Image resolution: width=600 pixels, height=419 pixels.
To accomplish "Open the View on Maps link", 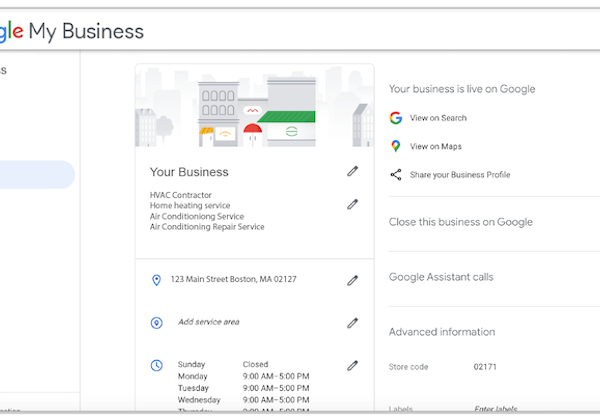I will 435,147.
